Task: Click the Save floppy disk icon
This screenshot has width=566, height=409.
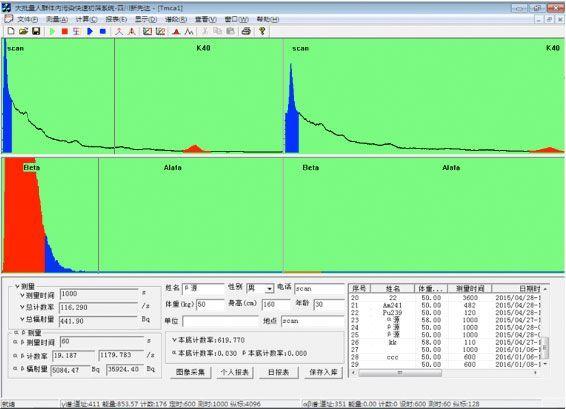Action: (36, 31)
